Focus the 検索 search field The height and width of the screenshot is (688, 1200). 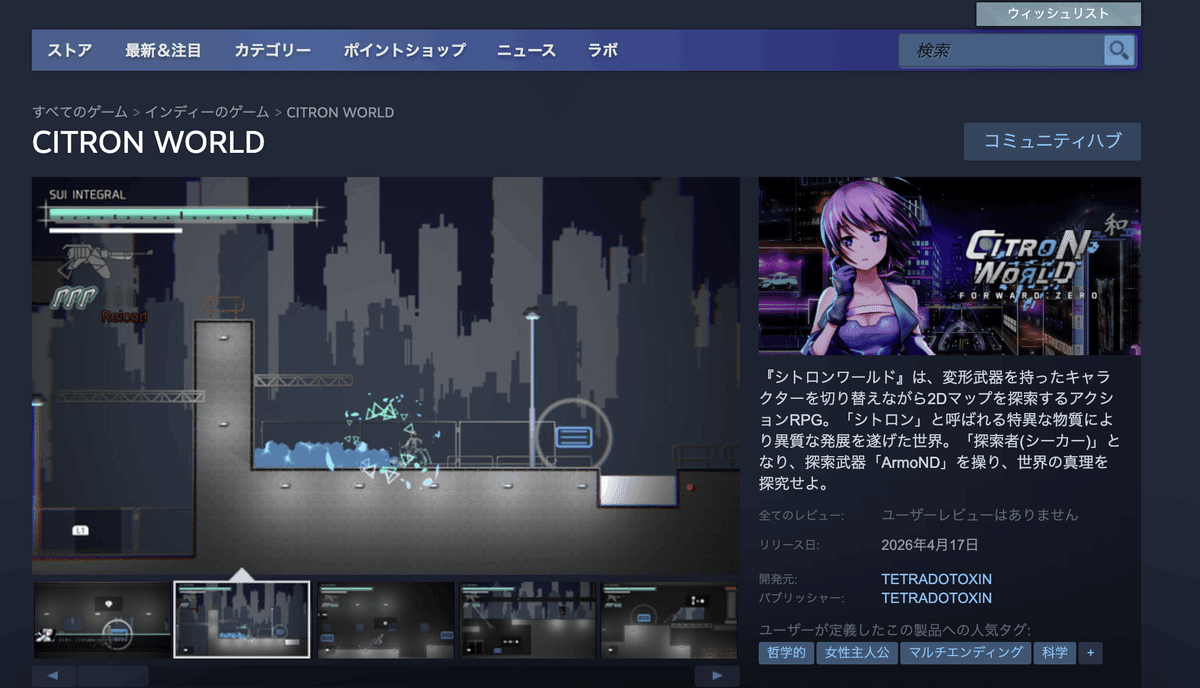[x=1001, y=50]
